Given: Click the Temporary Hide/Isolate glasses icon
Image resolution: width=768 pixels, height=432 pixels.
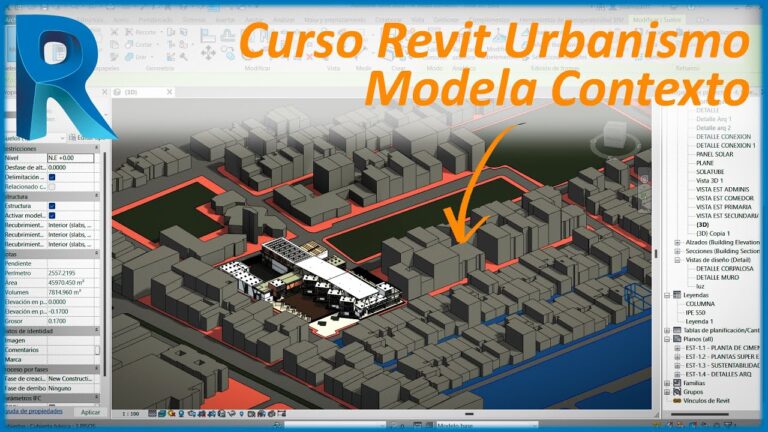Looking at the screenshot, I should coord(231,414).
